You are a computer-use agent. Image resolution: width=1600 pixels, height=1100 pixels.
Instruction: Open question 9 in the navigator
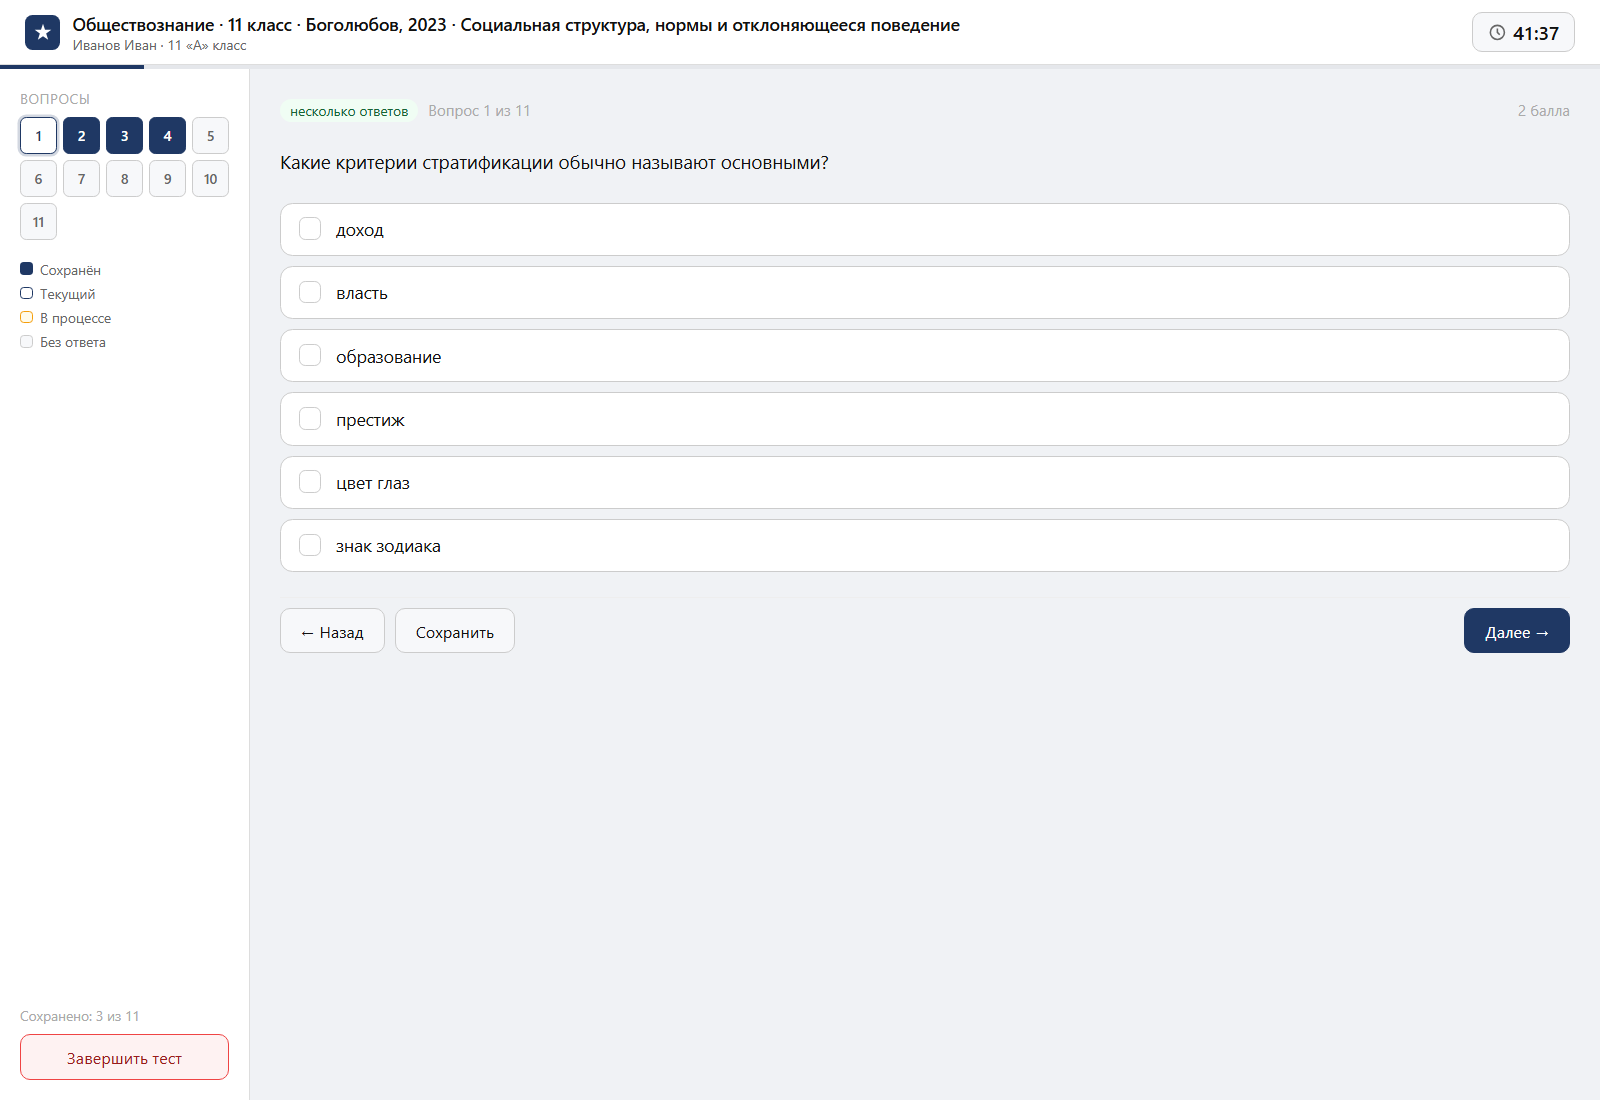click(167, 179)
